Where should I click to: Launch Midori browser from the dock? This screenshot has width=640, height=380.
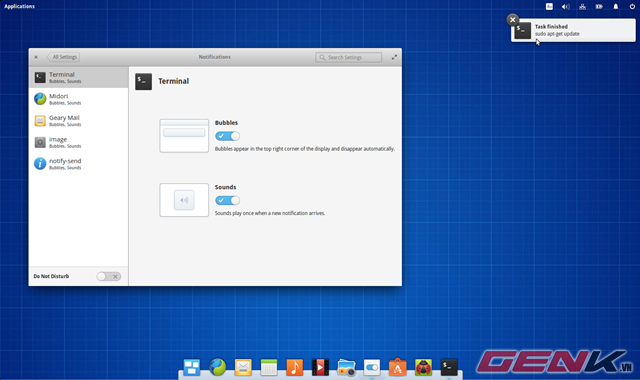click(218, 367)
